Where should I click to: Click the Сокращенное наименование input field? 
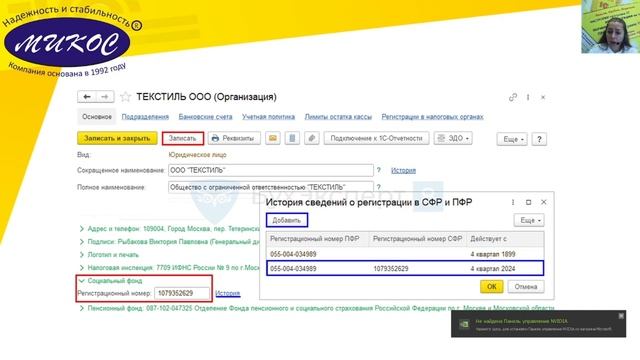[271, 170]
